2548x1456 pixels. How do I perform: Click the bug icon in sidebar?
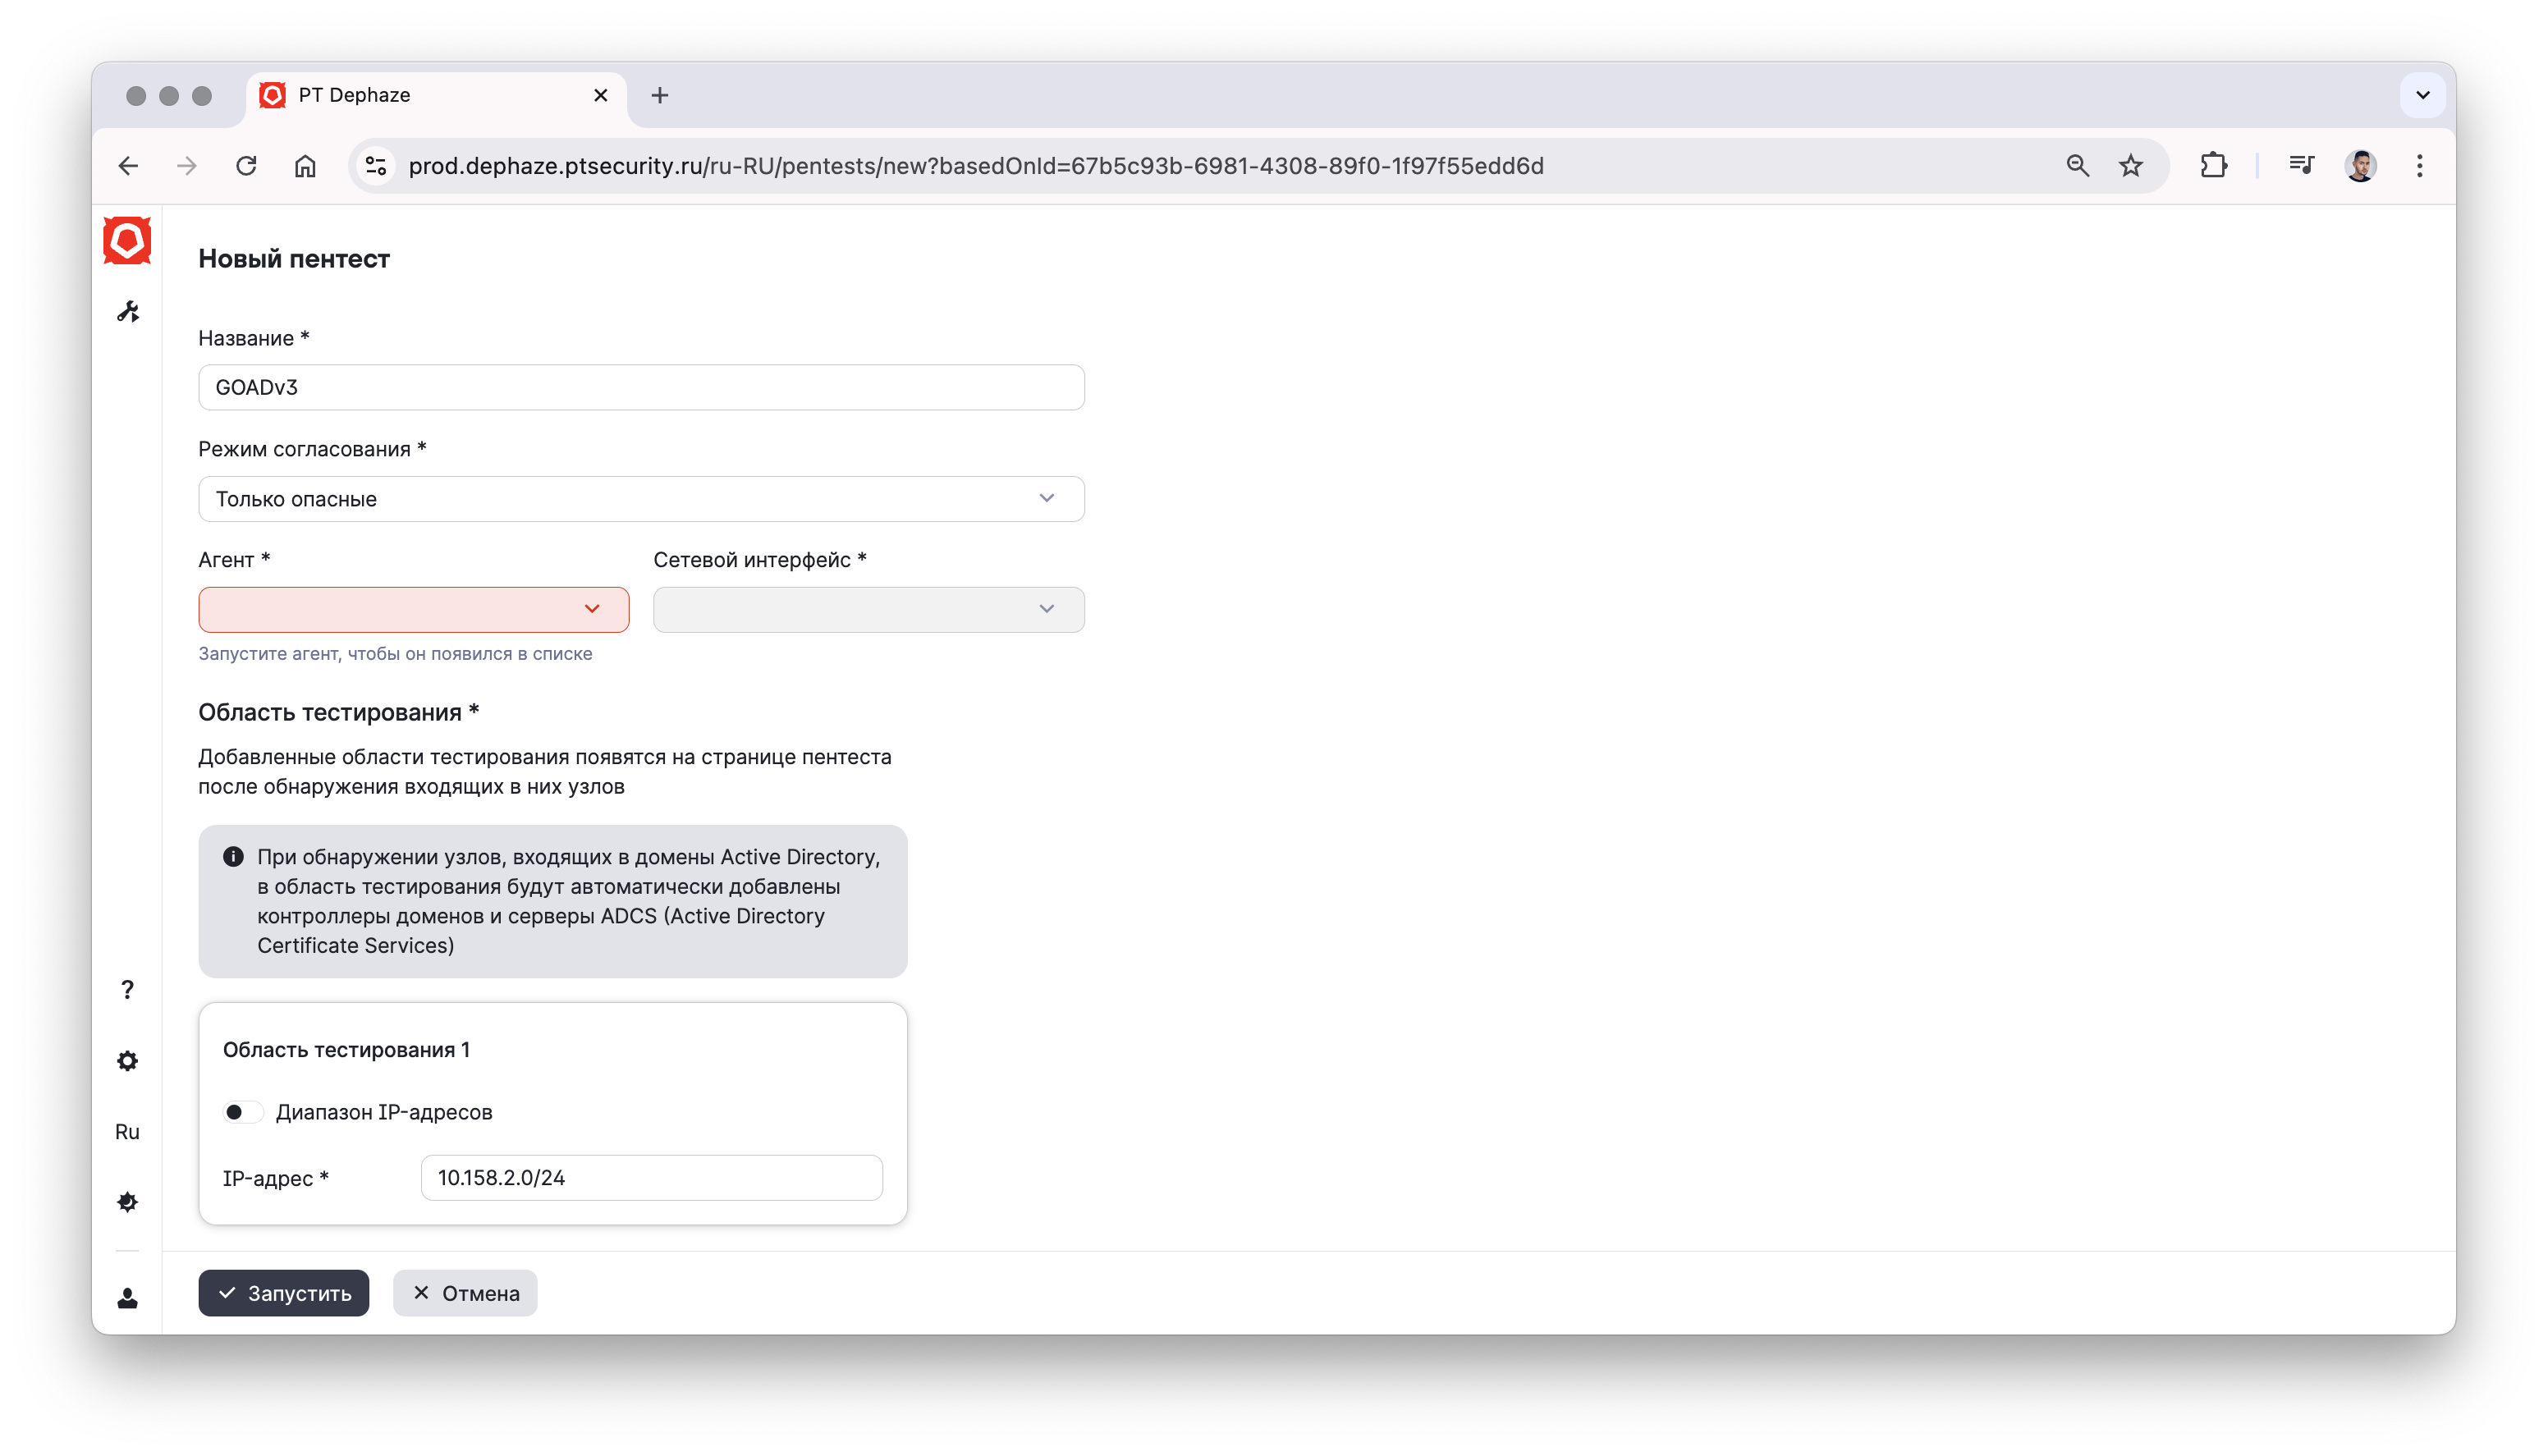click(x=127, y=1202)
